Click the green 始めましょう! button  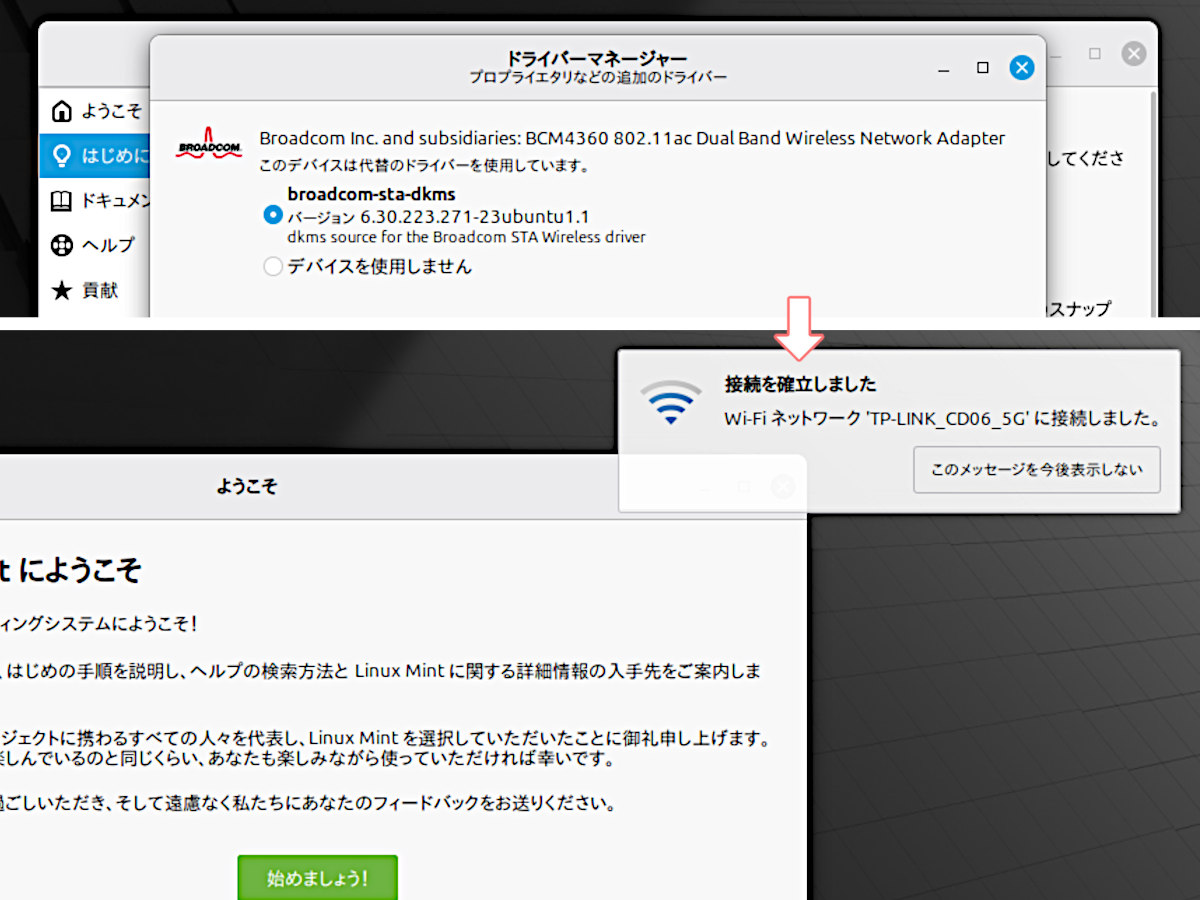tap(317, 878)
